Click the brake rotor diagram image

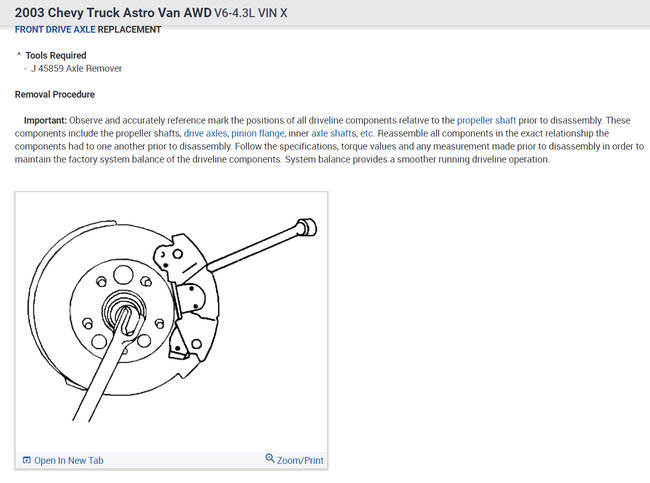[171, 322]
